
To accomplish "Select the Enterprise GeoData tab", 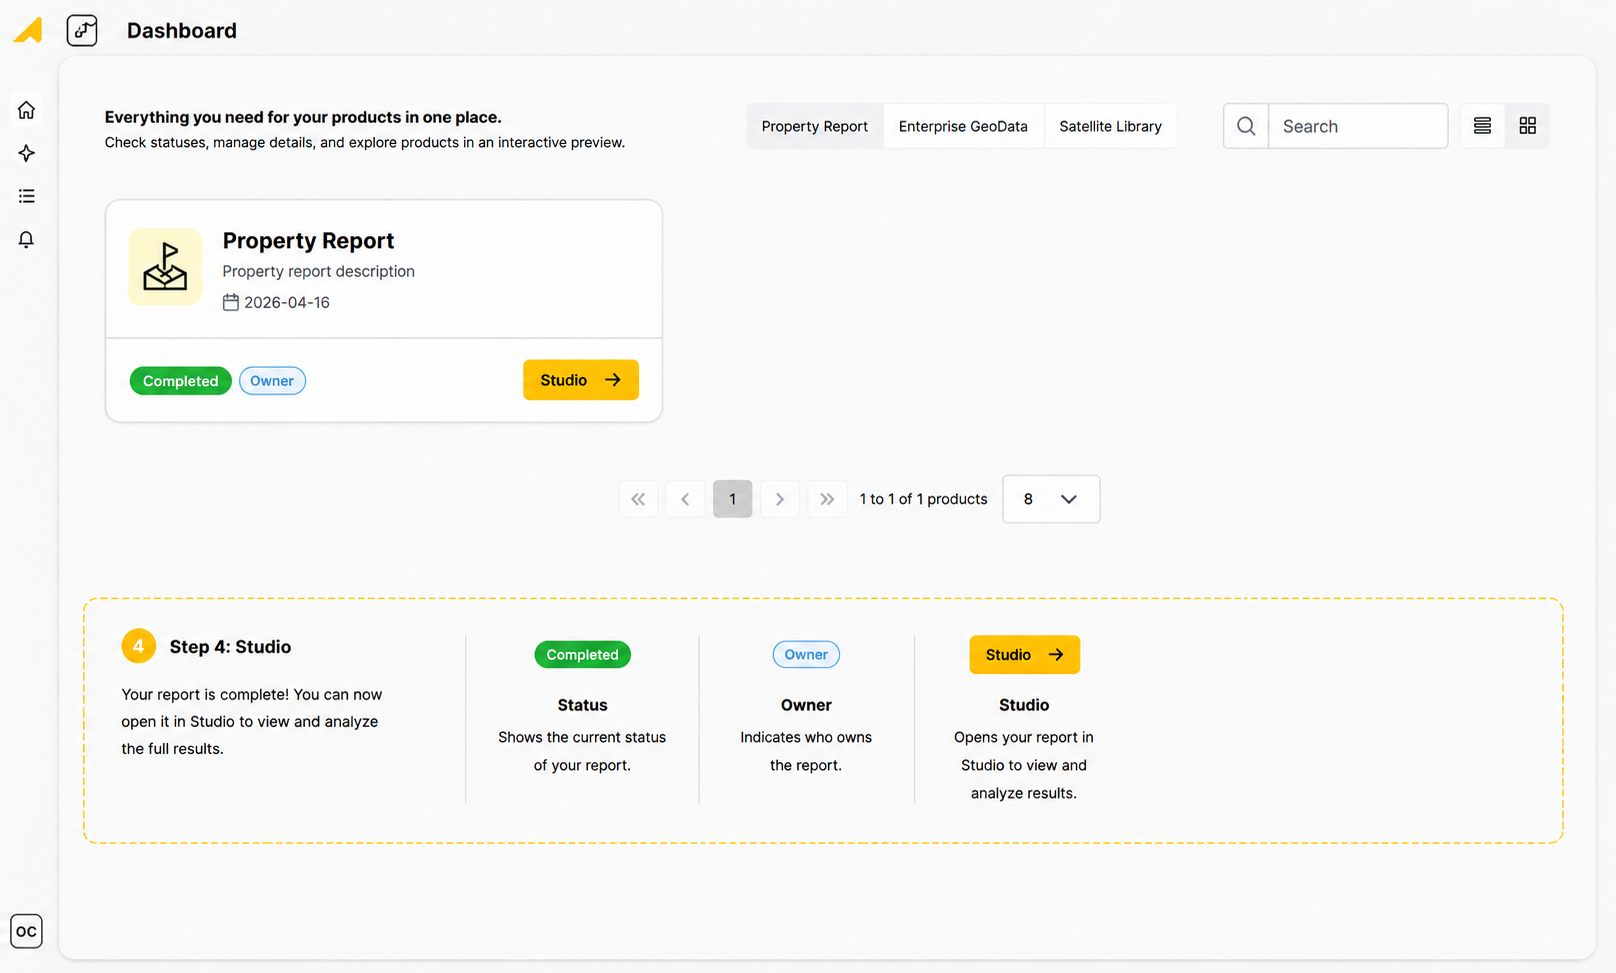I will 963,126.
